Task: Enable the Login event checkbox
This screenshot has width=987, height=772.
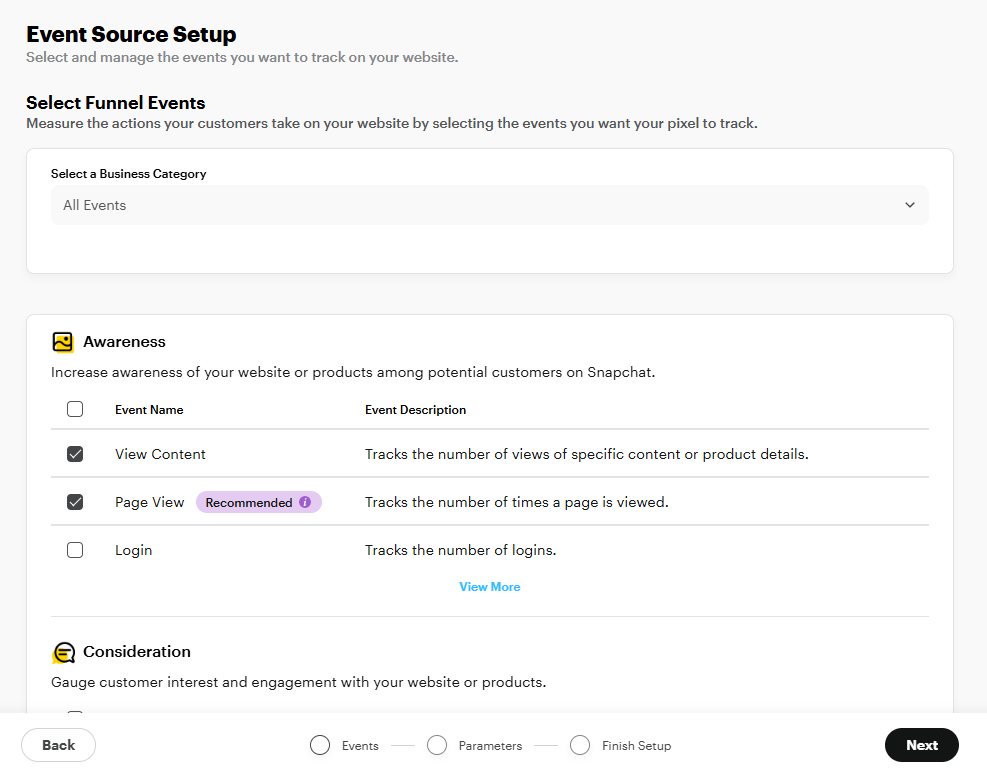Action: 75,550
